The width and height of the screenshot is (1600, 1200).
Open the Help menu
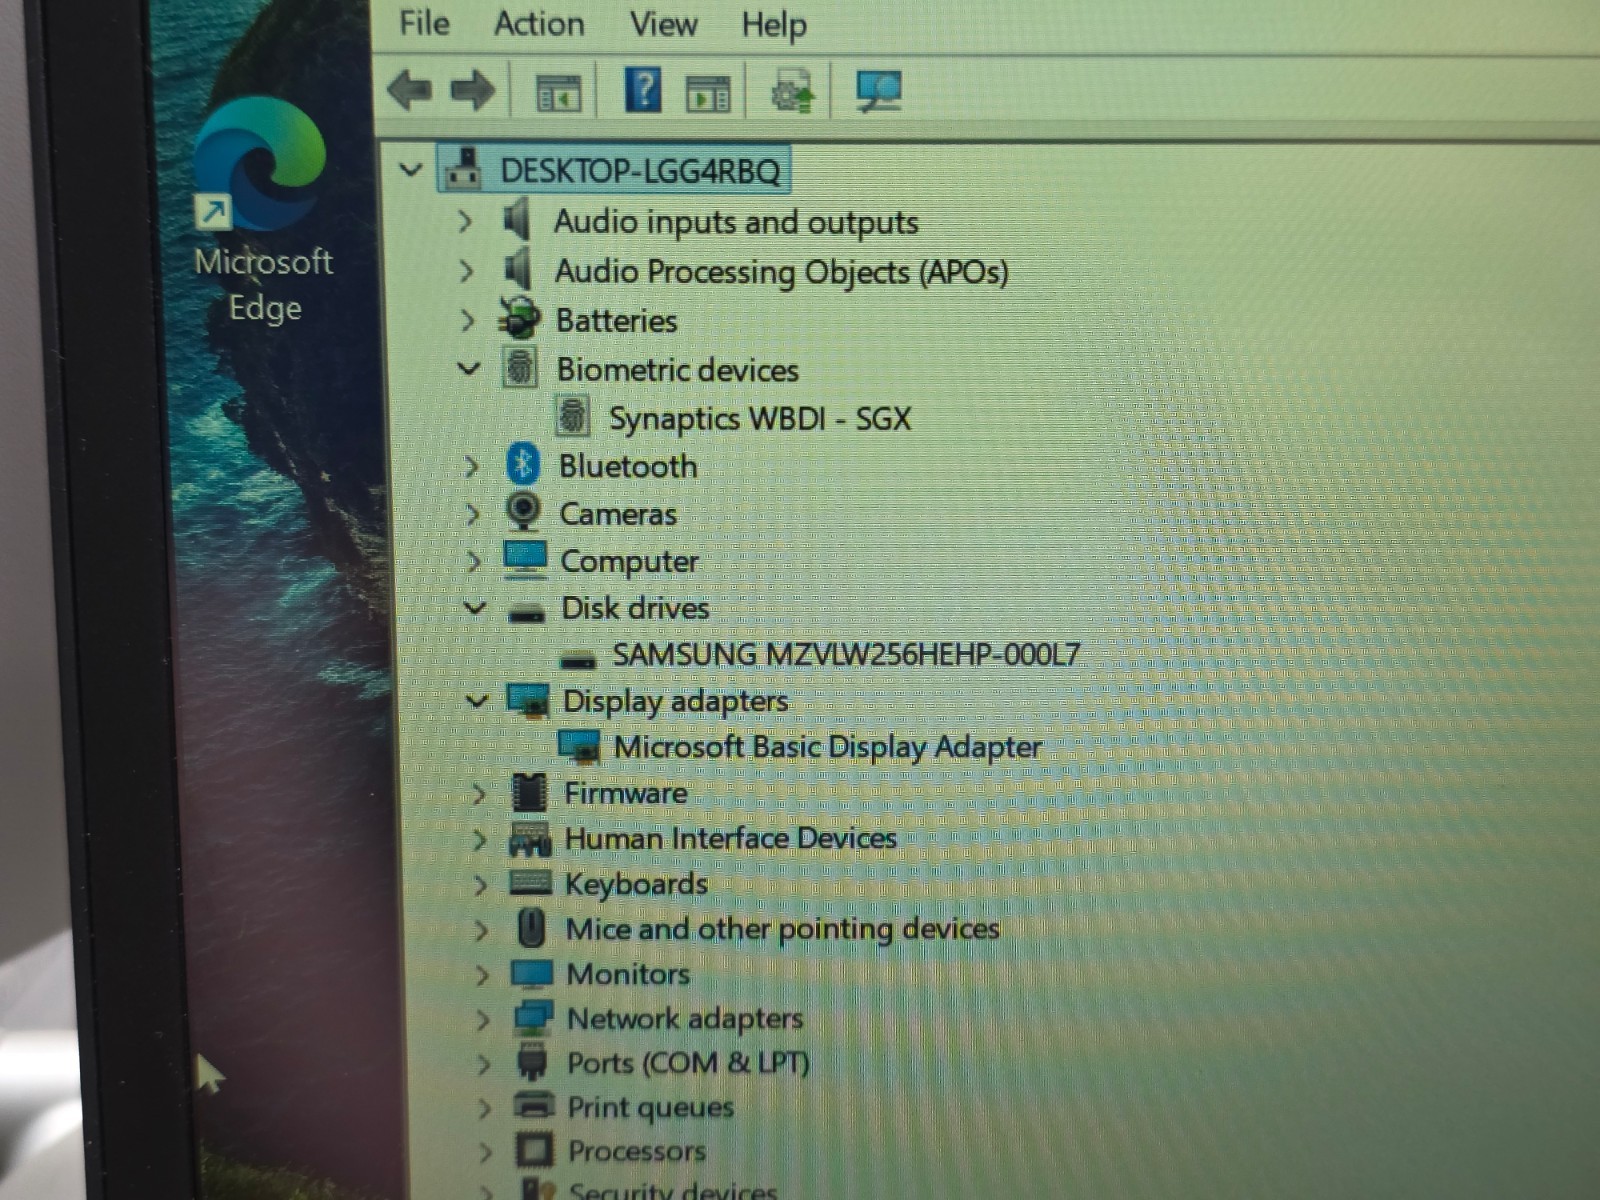click(x=774, y=25)
